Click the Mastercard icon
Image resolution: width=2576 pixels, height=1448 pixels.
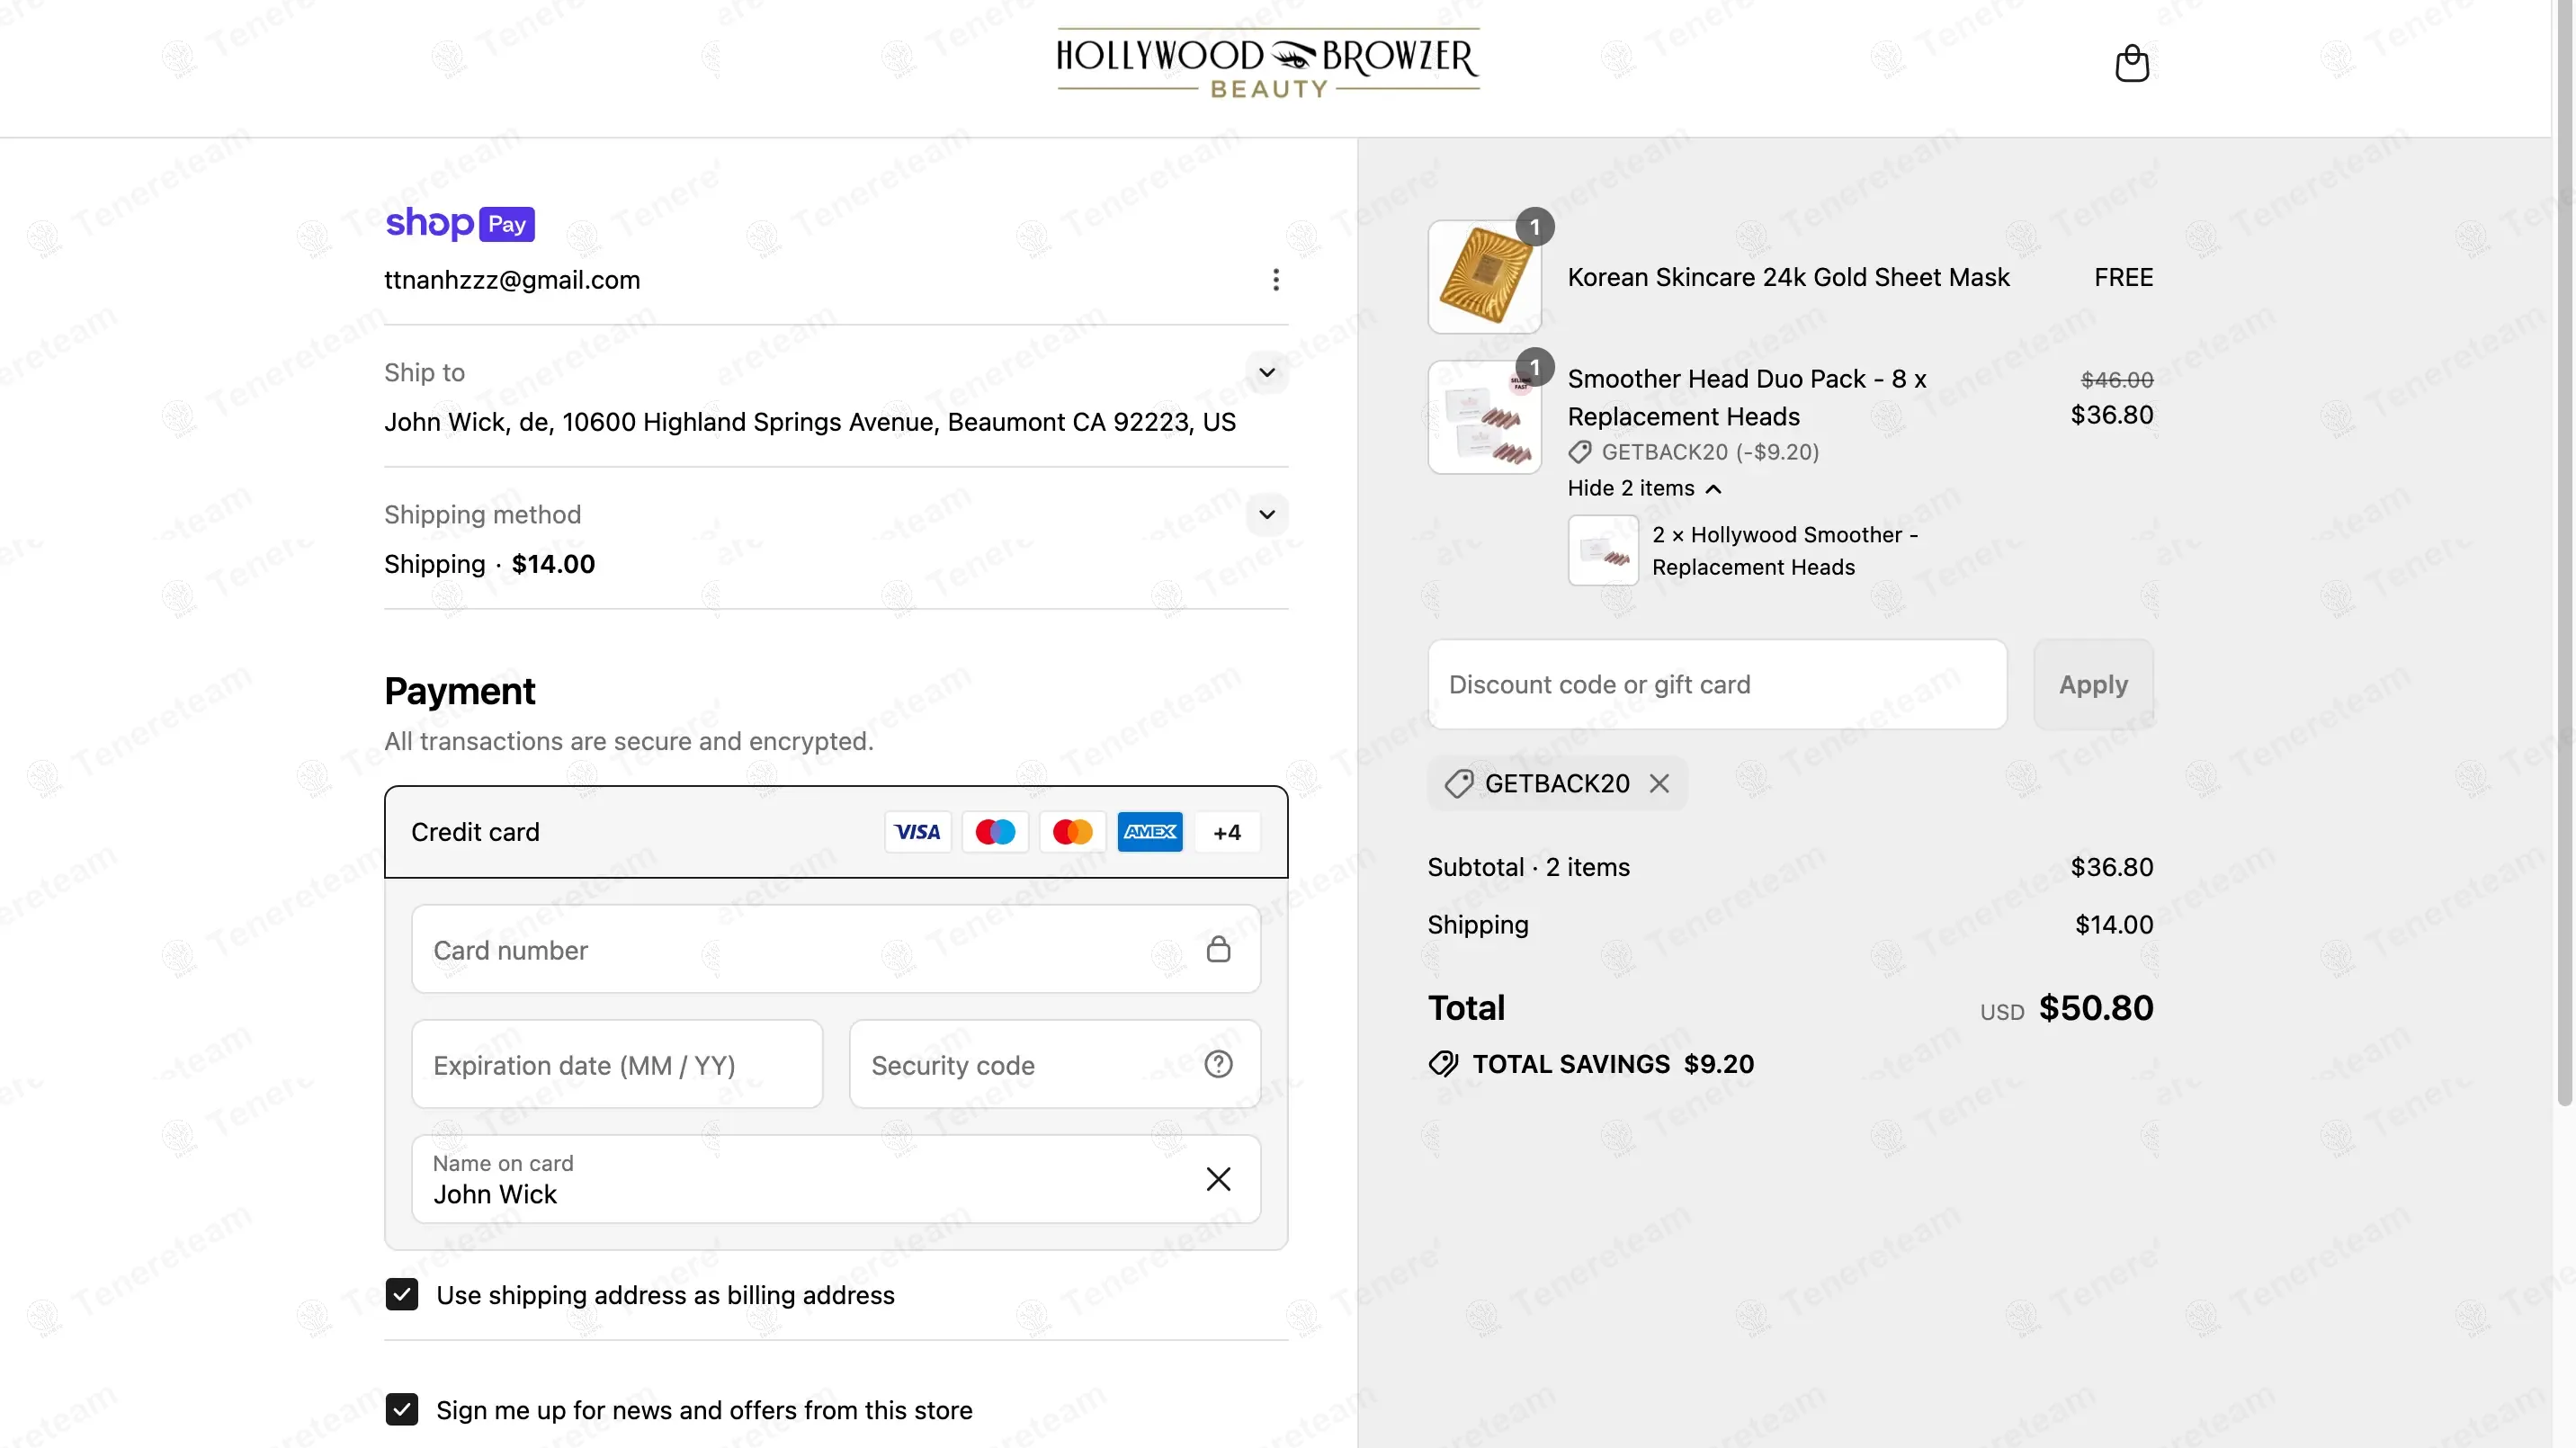pyautogui.click(x=1073, y=832)
